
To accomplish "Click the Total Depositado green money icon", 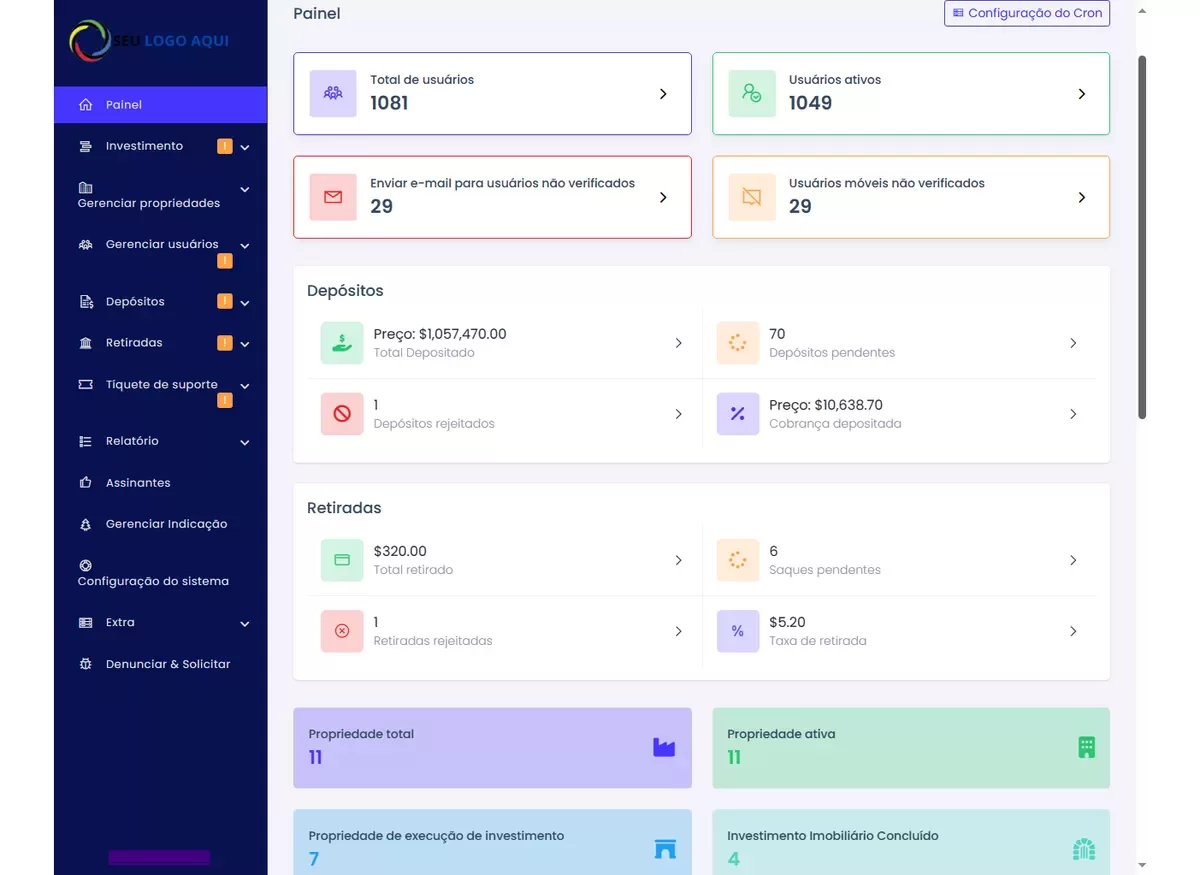I will [x=342, y=343].
